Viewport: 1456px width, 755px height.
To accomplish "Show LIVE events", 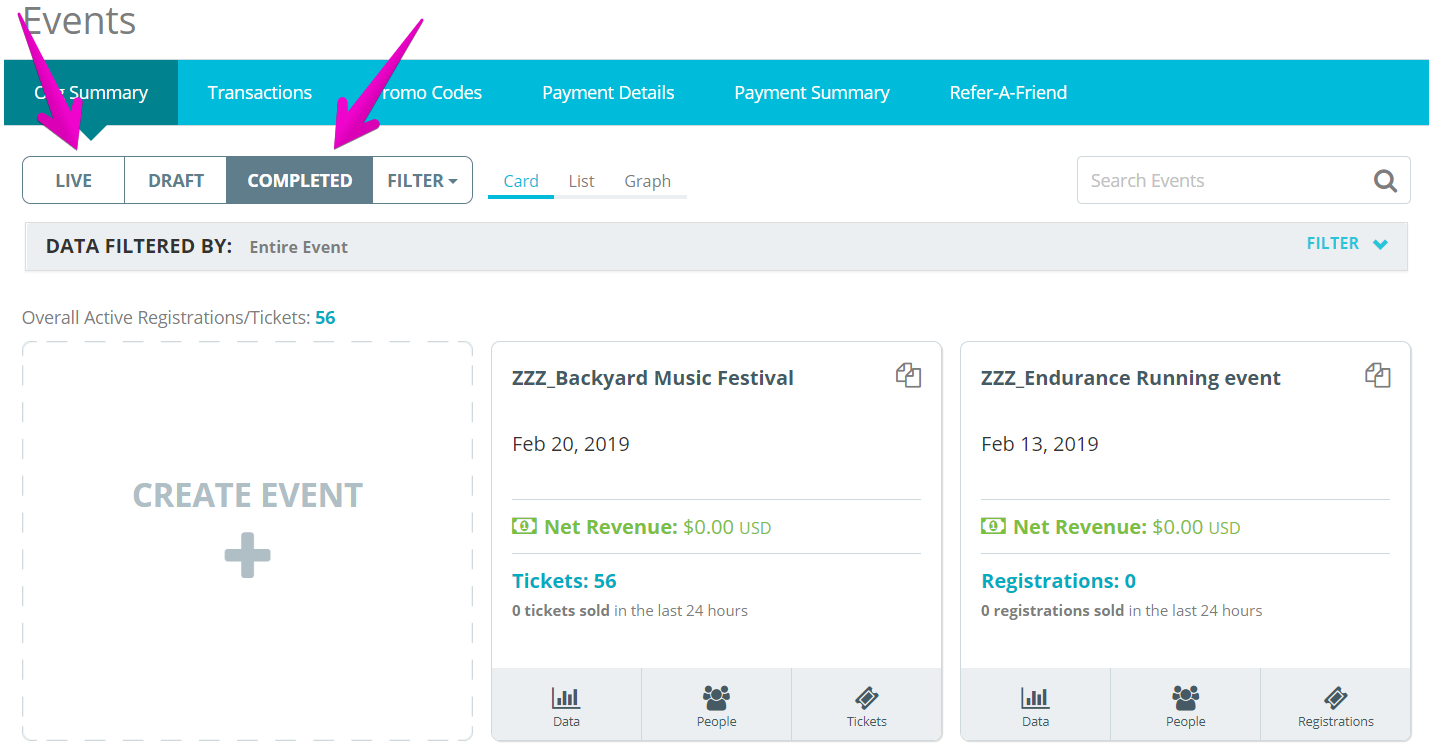I will 74,181.
